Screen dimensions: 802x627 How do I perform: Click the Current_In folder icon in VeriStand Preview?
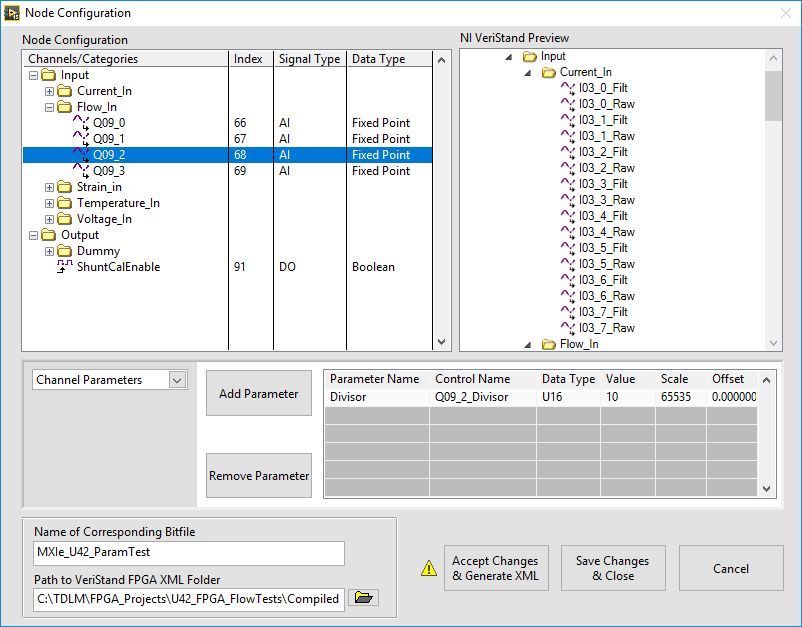tap(549, 72)
